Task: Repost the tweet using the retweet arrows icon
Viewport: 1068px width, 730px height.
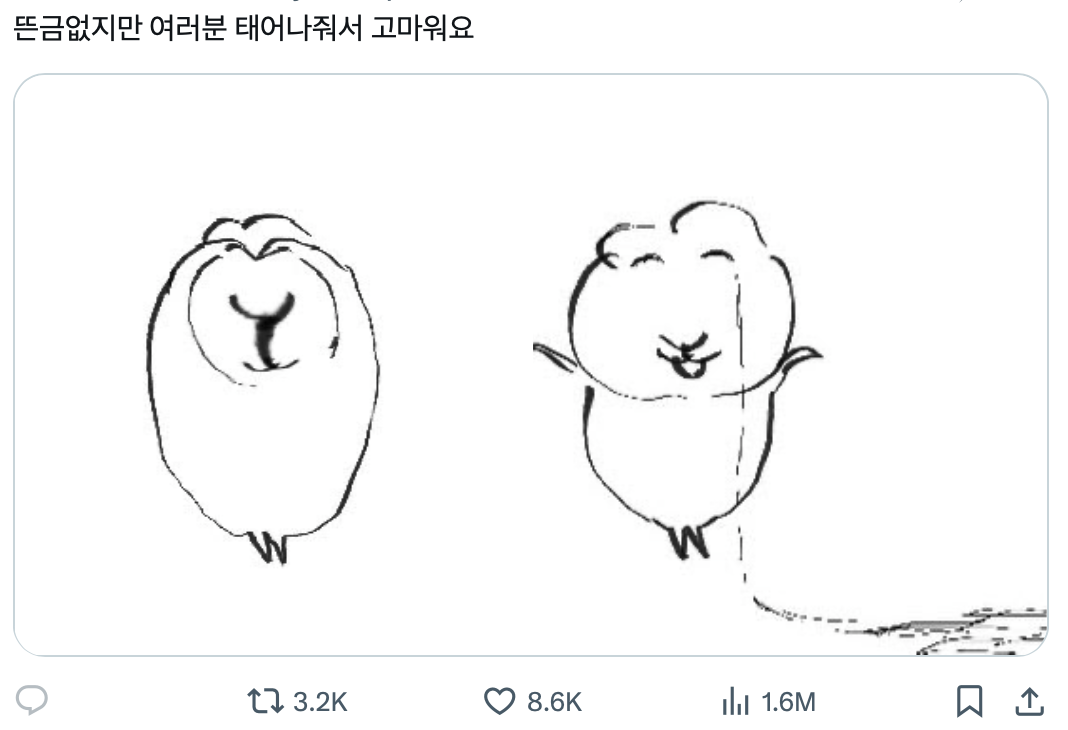Action: click(266, 702)
